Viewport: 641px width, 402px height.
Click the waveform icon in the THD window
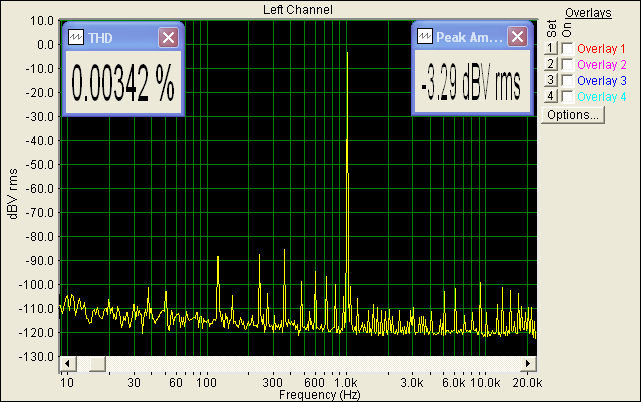click(76, 38)
